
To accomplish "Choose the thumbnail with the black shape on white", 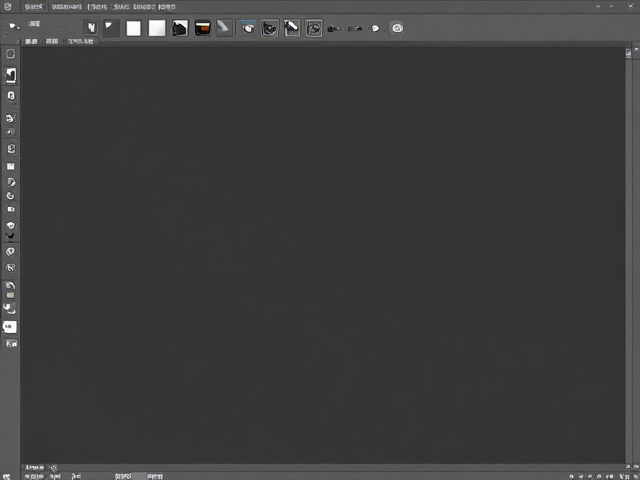I will pyautogui.click(x=180, y=28).
